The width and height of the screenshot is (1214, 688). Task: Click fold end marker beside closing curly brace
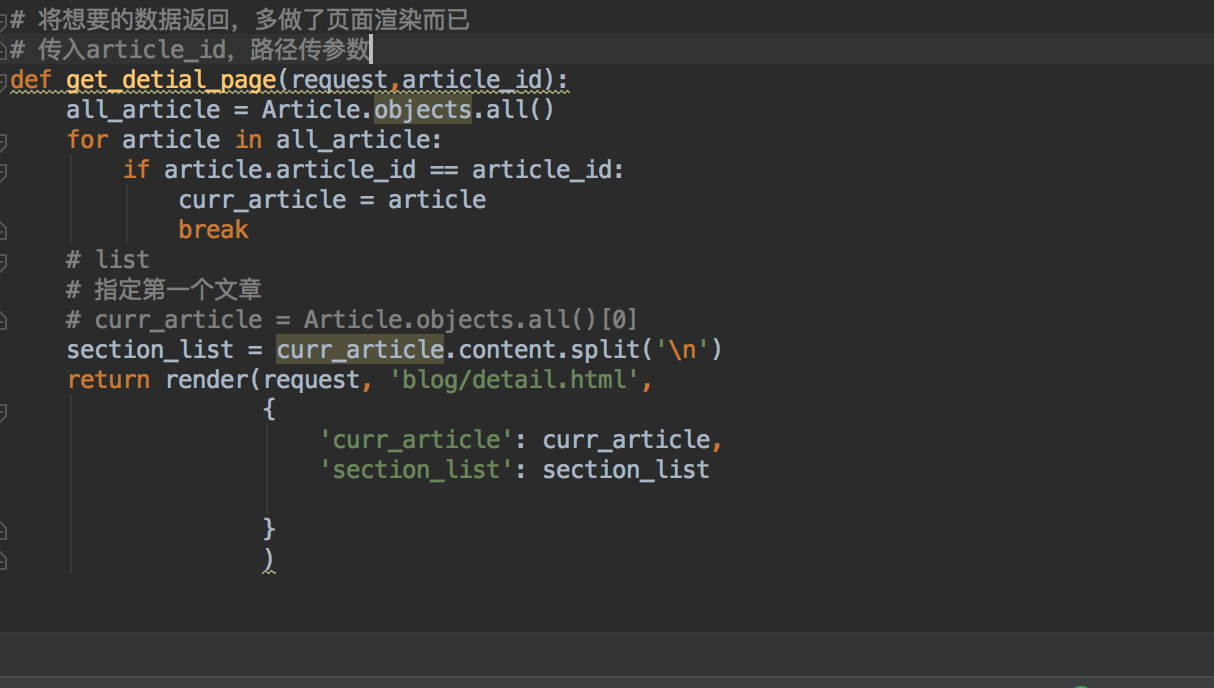tap(3, 529)
